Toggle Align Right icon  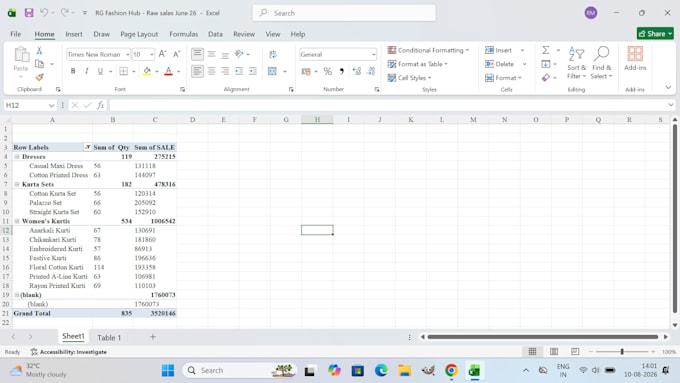tap(225, 71)
